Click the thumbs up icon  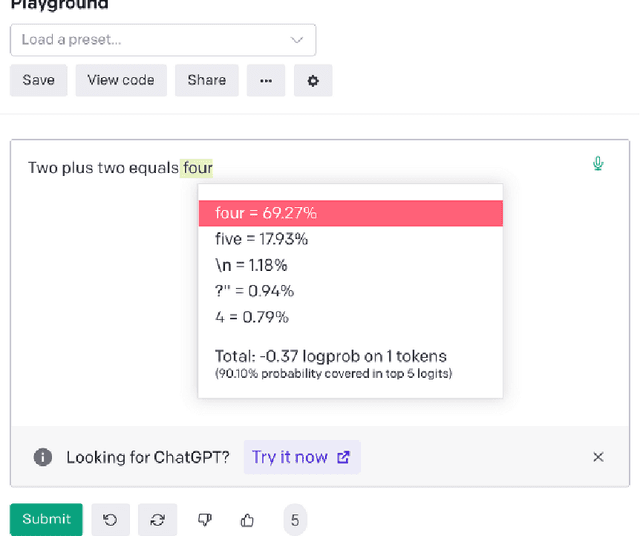tap(248, 519)
